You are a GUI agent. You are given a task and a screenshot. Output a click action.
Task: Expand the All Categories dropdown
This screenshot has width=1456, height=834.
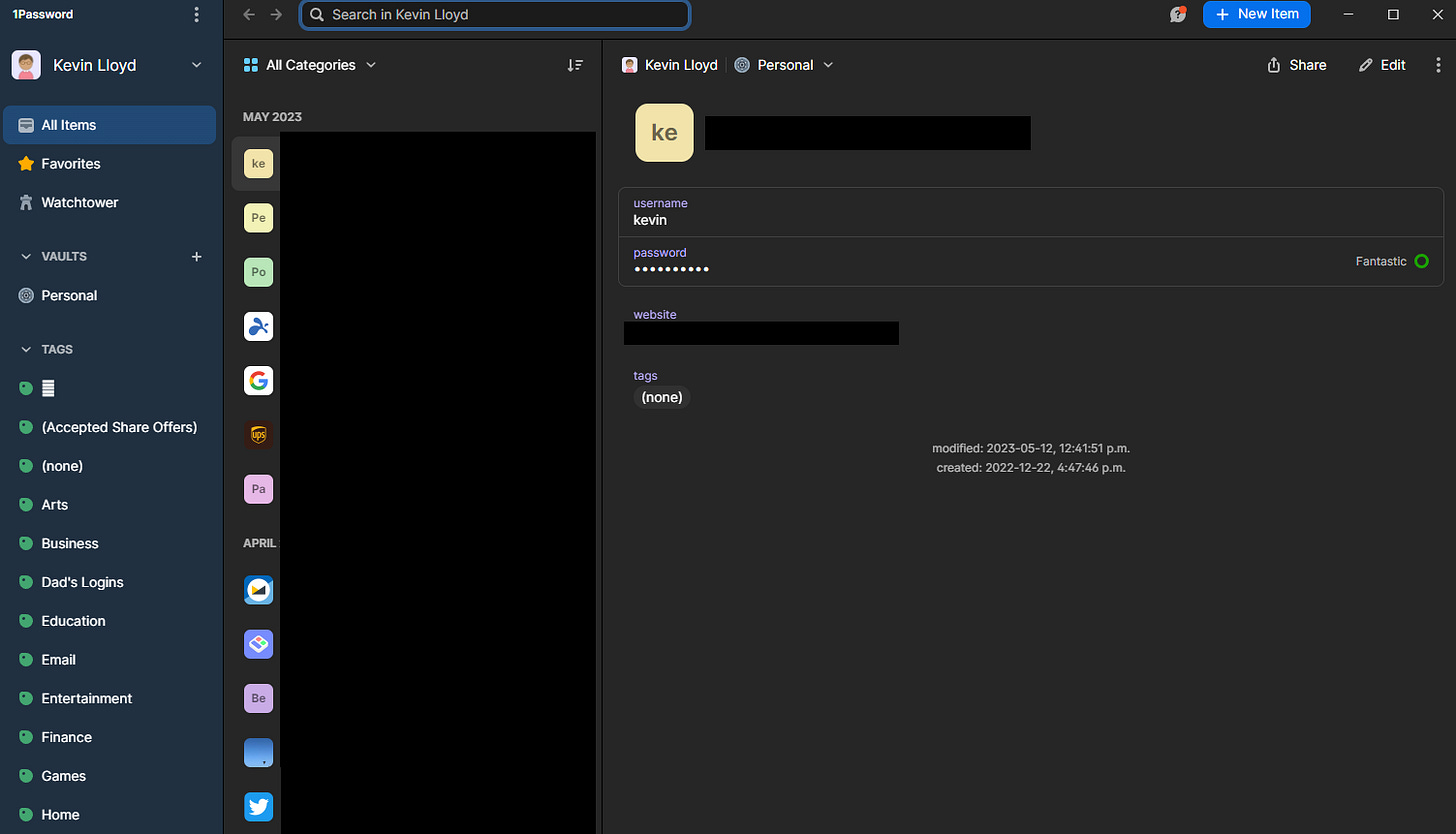click(310, 64)
